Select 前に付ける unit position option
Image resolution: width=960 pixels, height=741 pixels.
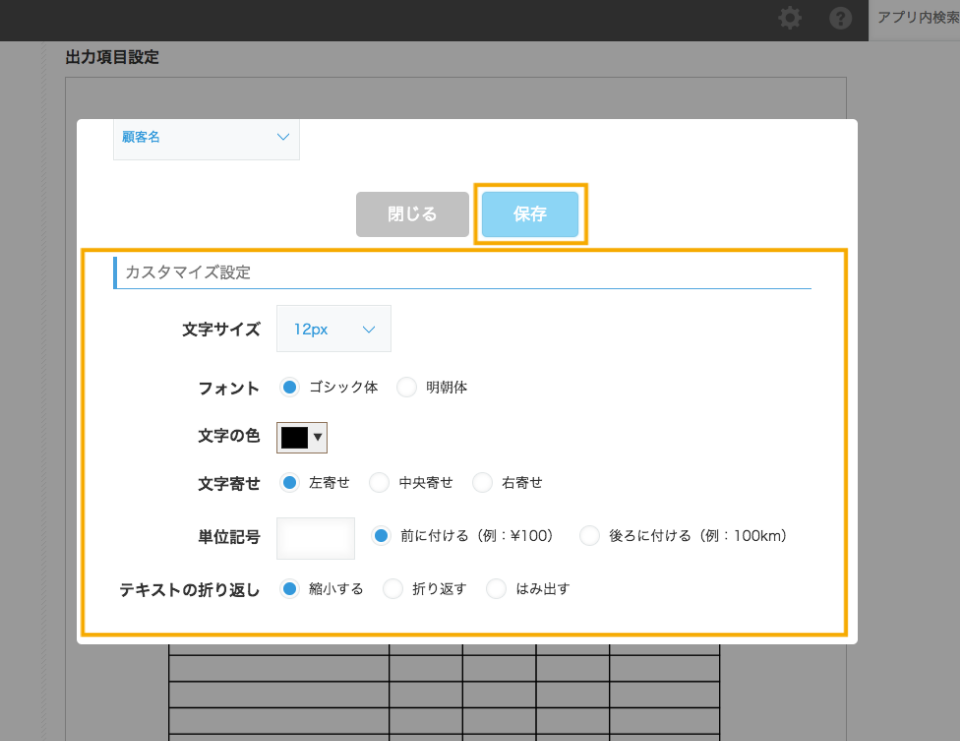(x=381, y=536)
